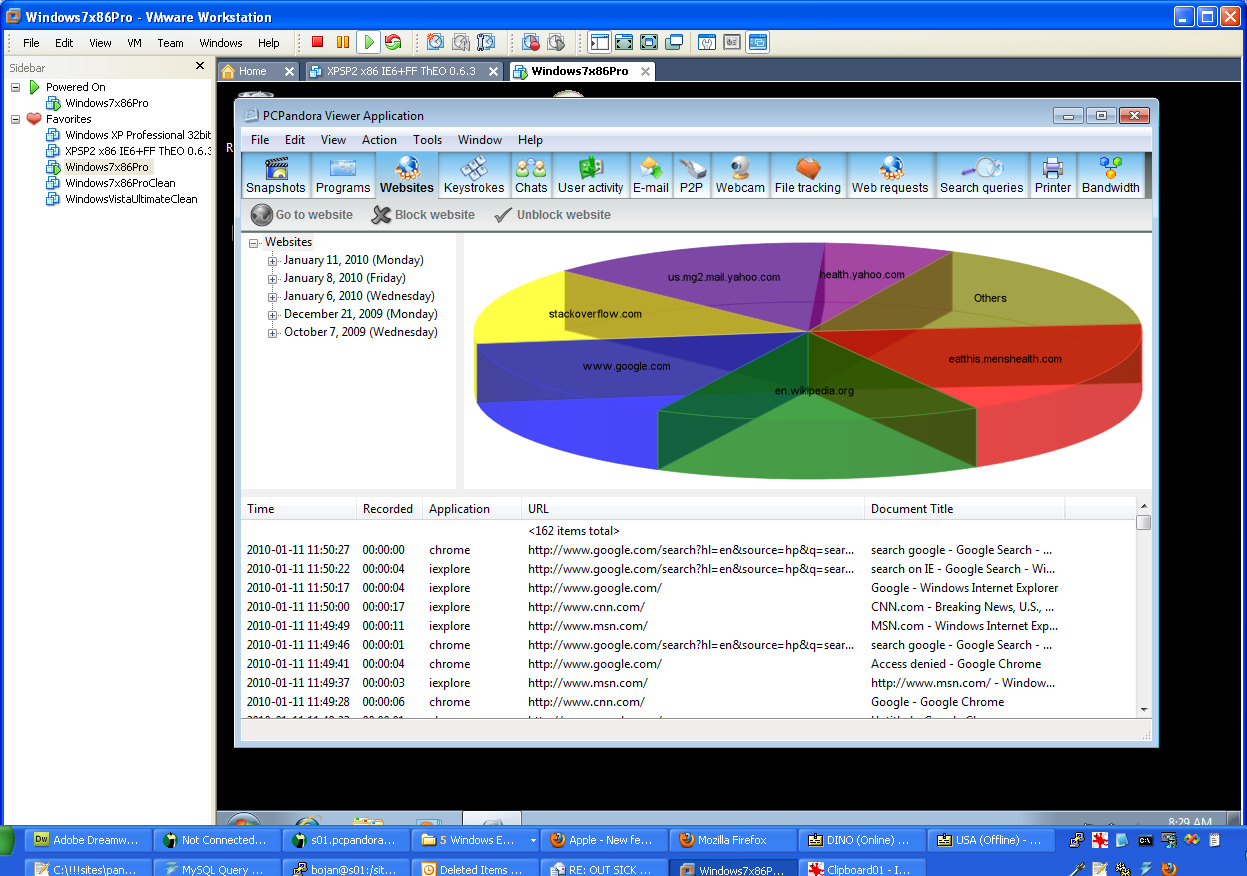This screenshot has width=1247, height=876.
Task: Expand the January 6, 2010 (Wednesday) node
Action: 273,297
